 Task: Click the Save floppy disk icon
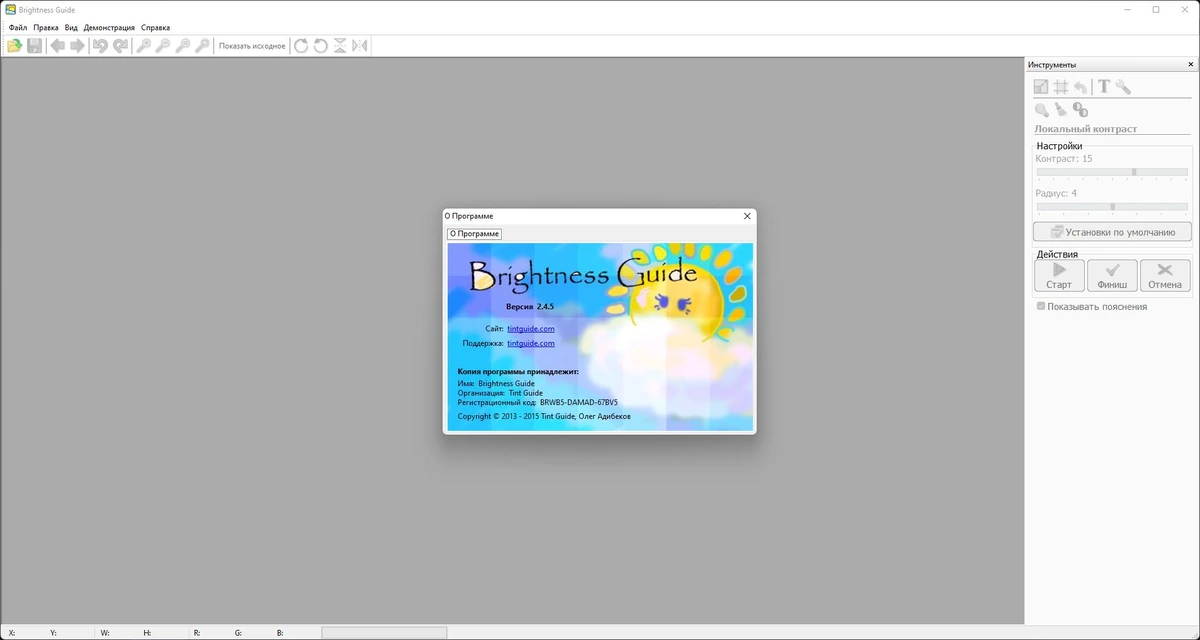35,46
